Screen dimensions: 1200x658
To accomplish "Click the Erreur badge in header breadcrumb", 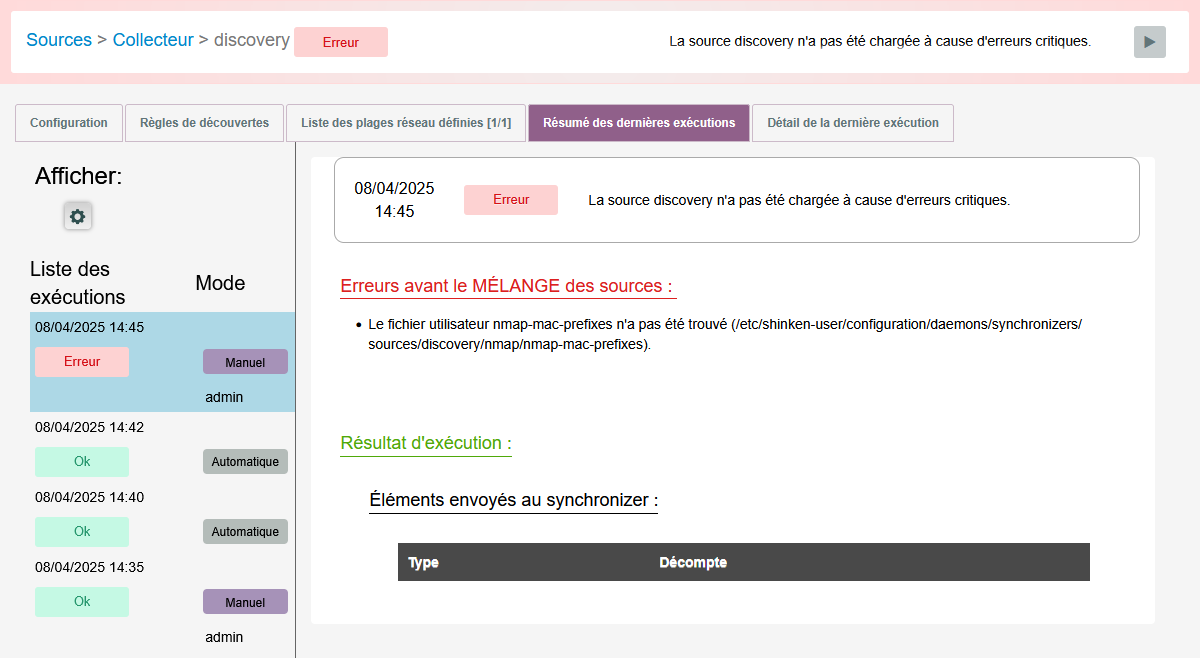I will pyautogui.click(x=340, y=43).
